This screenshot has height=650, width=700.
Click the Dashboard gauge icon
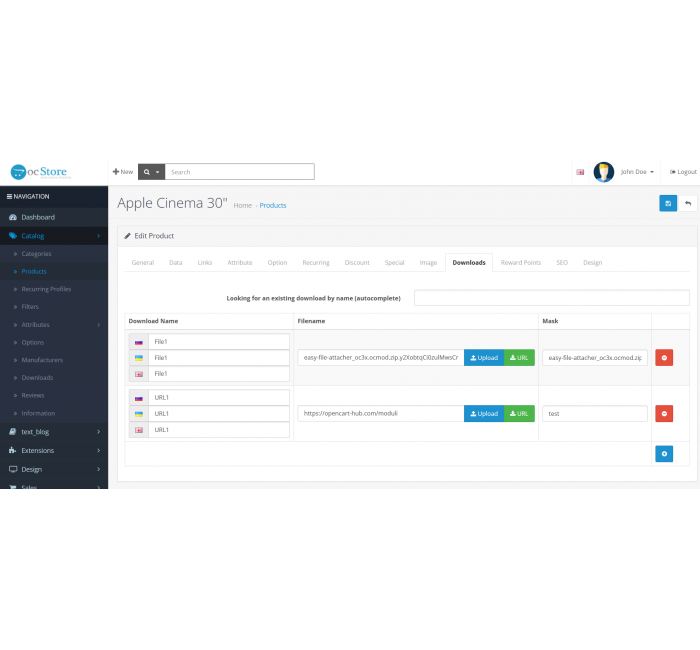click(13, 217)
